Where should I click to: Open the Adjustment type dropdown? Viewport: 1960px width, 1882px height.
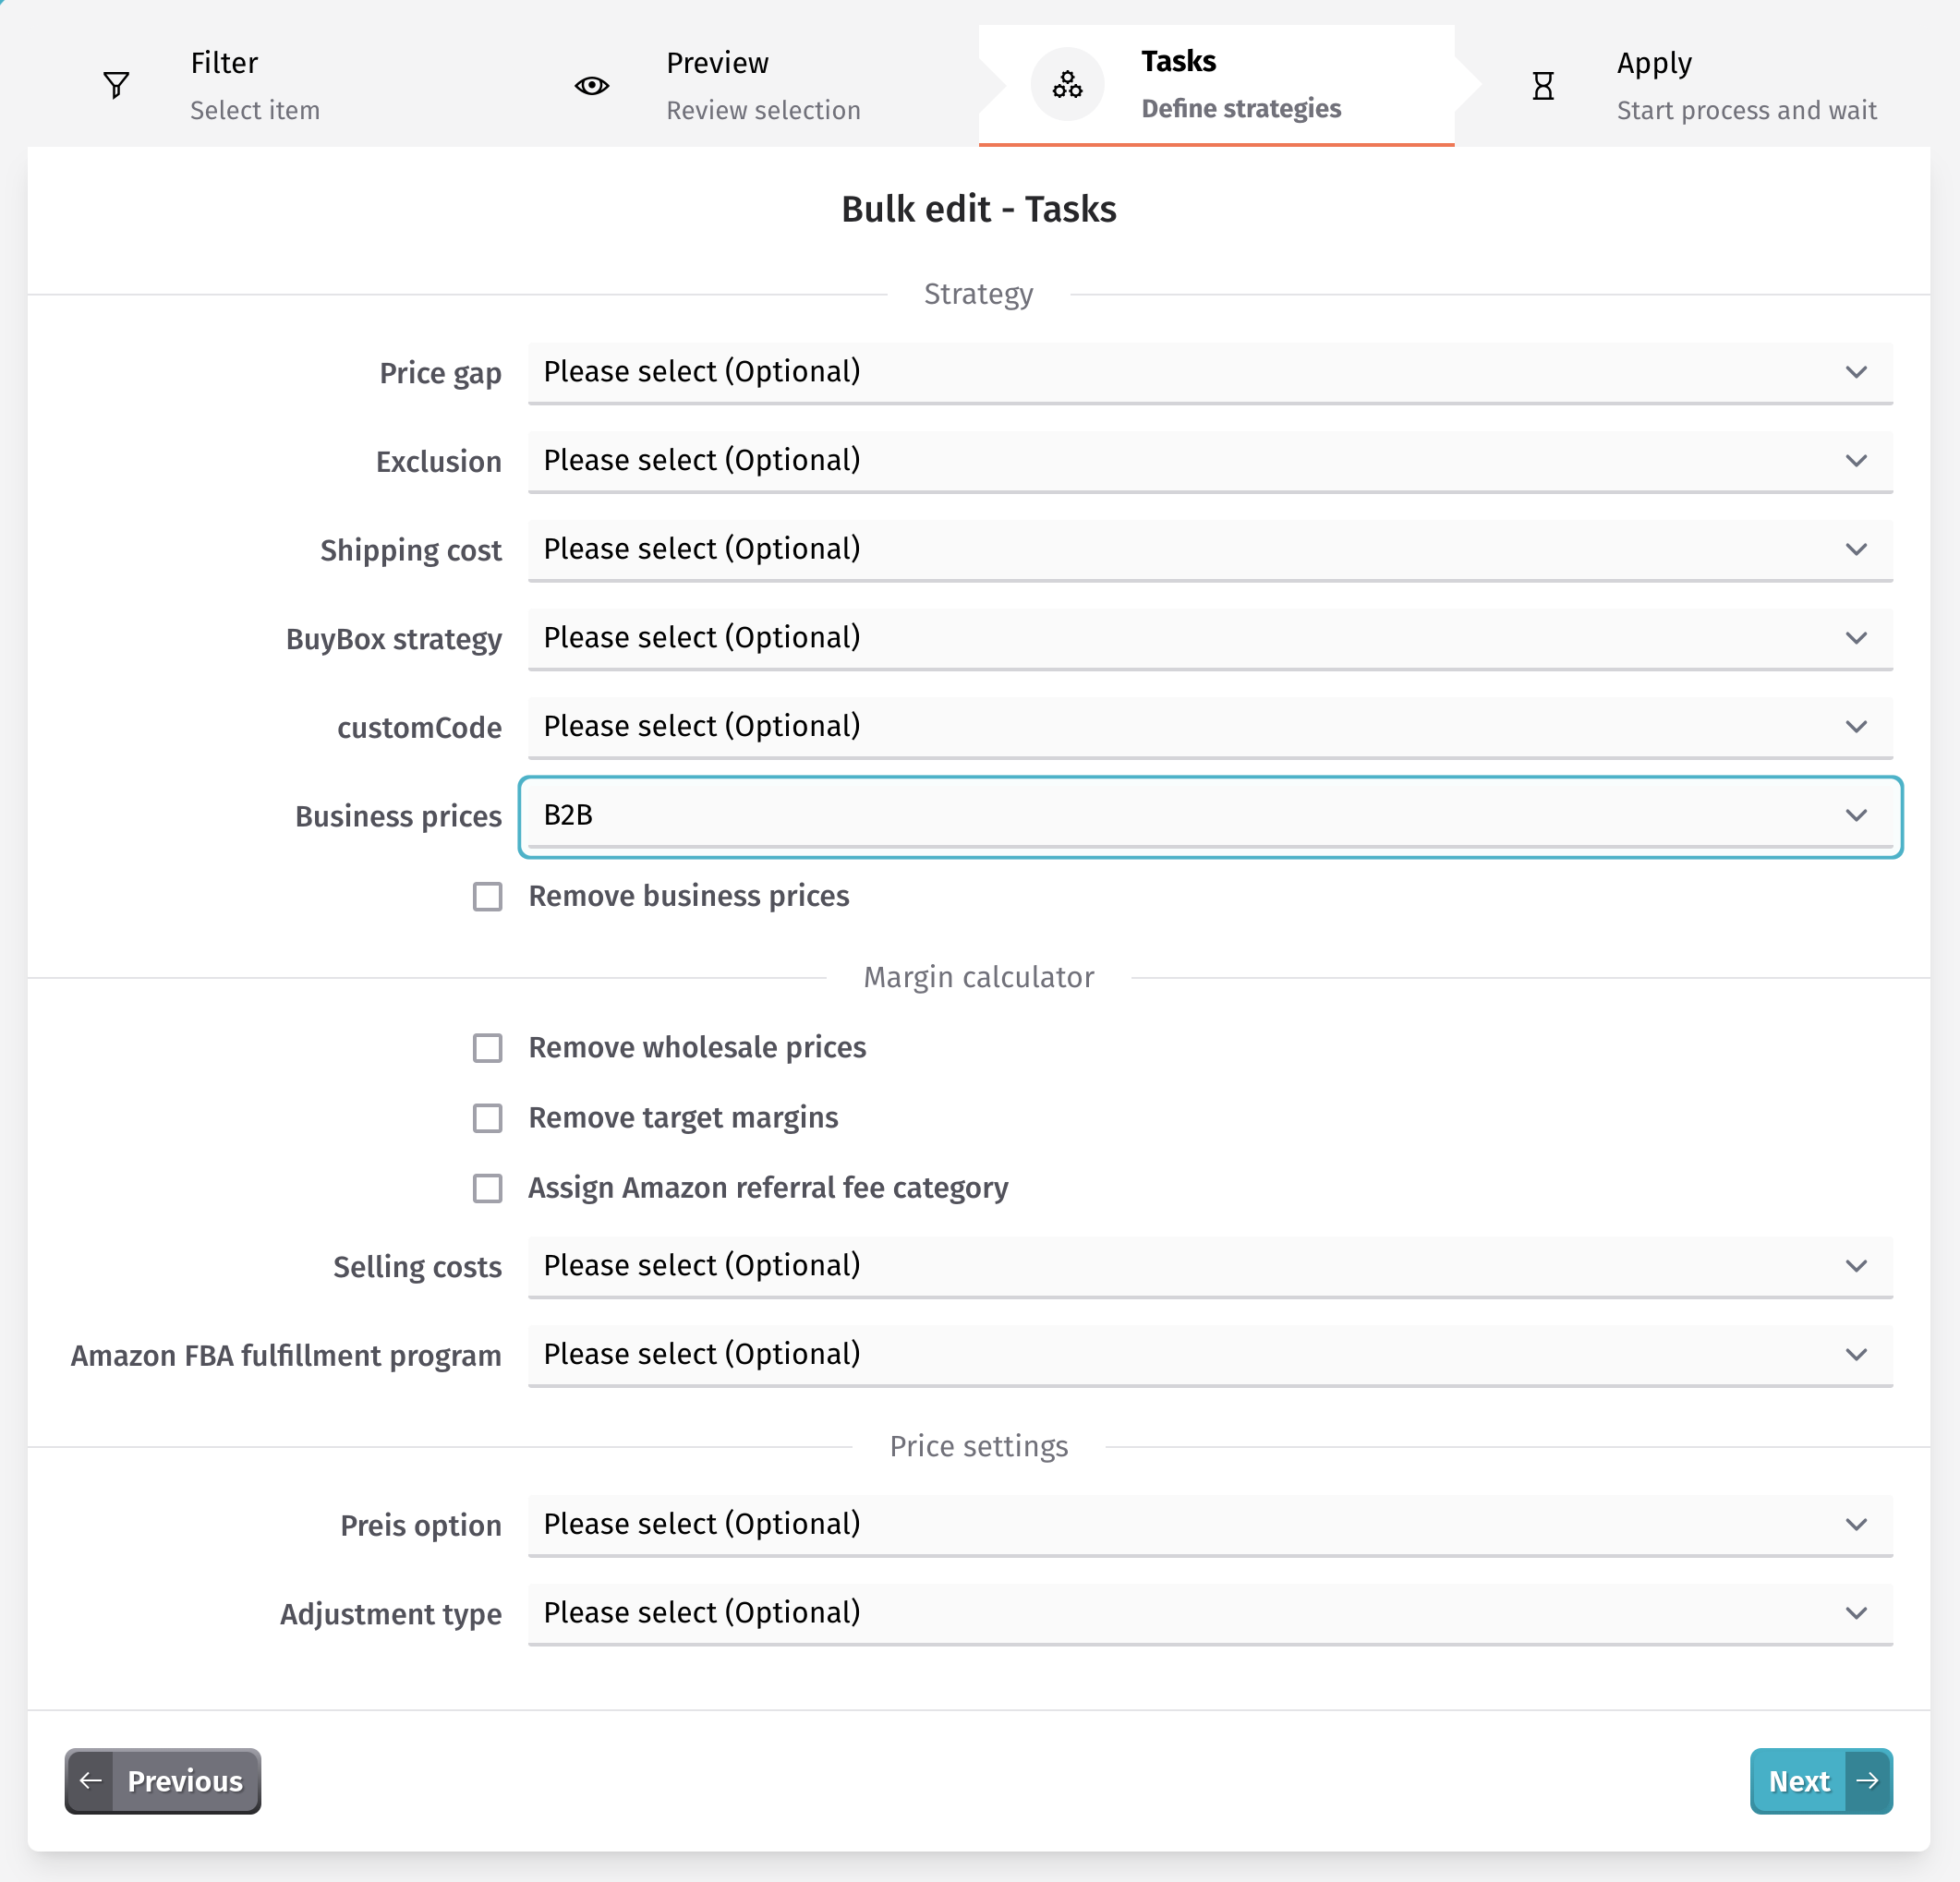(x=1210, y=1613)
